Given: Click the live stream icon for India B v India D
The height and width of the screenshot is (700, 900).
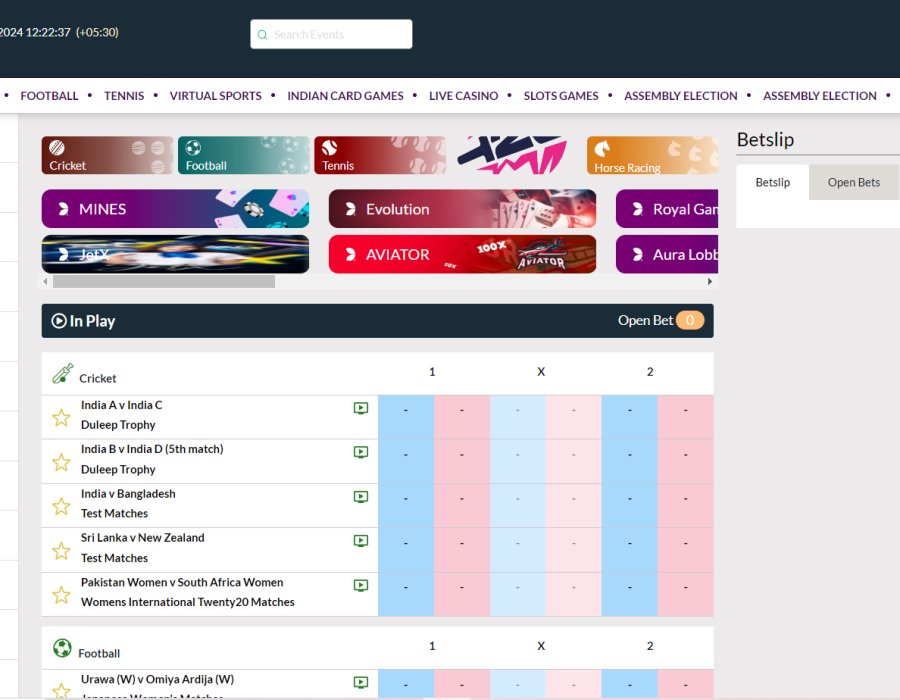Looking at the screenshot, I should coord(361,452).
